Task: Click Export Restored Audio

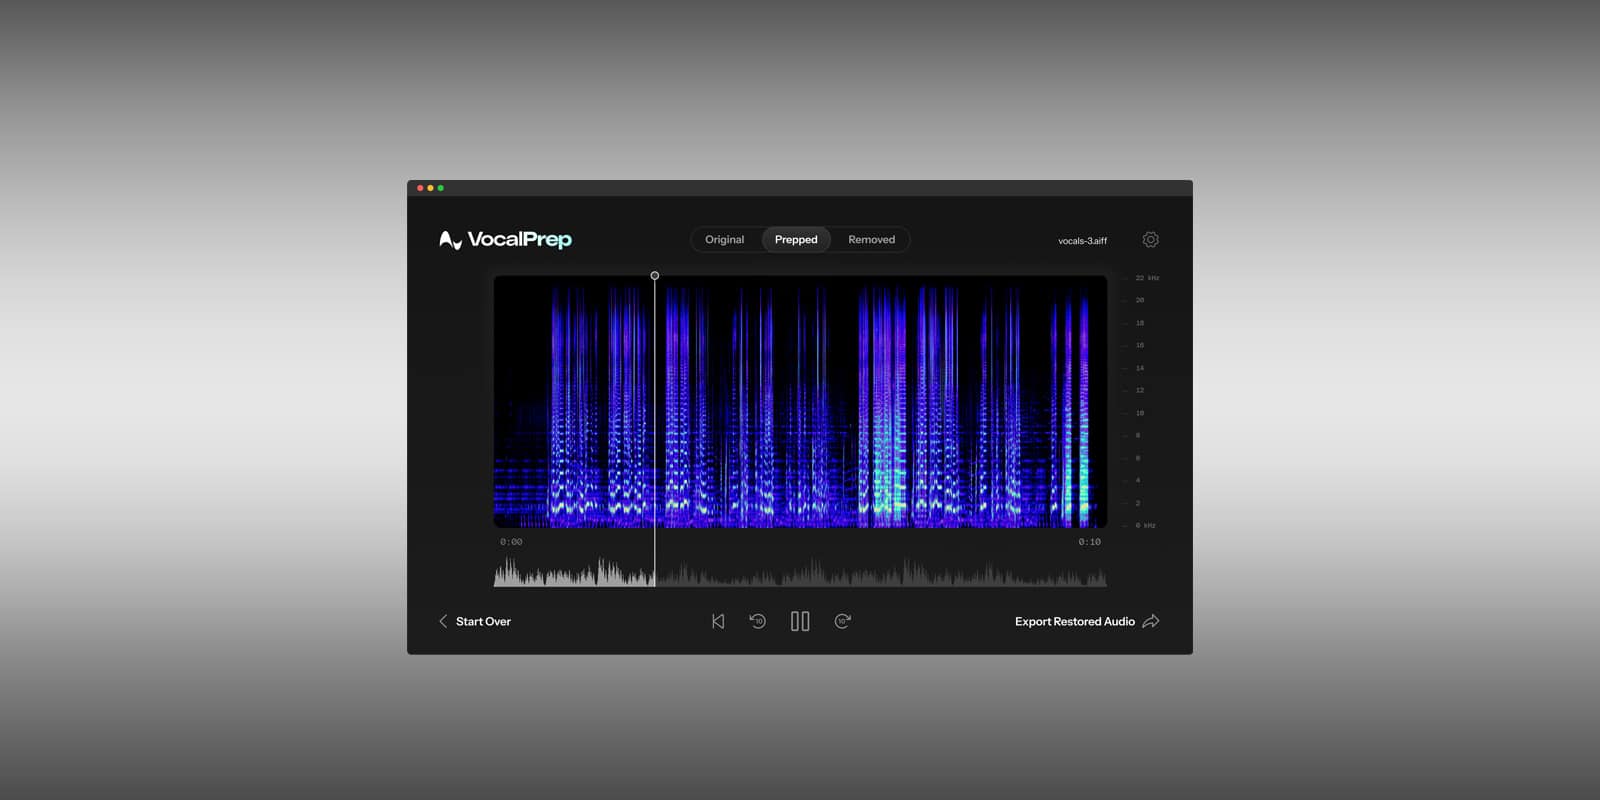Action: pos(1075,621)
